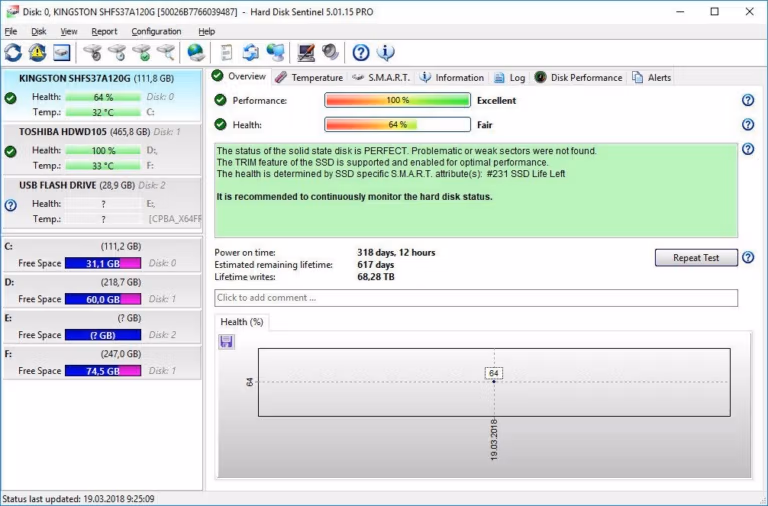Click the status last updated bar text
The height and width of the screenshot is (506, 768).
tap(78, 499)
